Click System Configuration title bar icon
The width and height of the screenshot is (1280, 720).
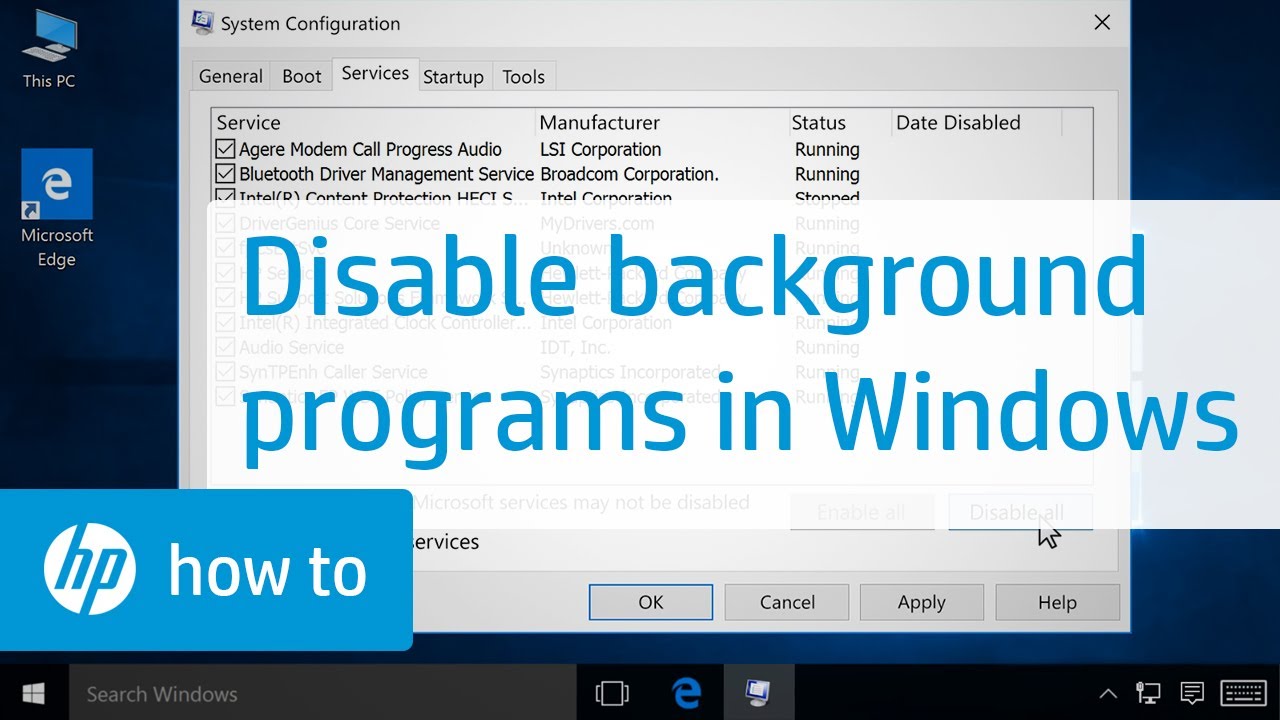(x=202, y=22)
